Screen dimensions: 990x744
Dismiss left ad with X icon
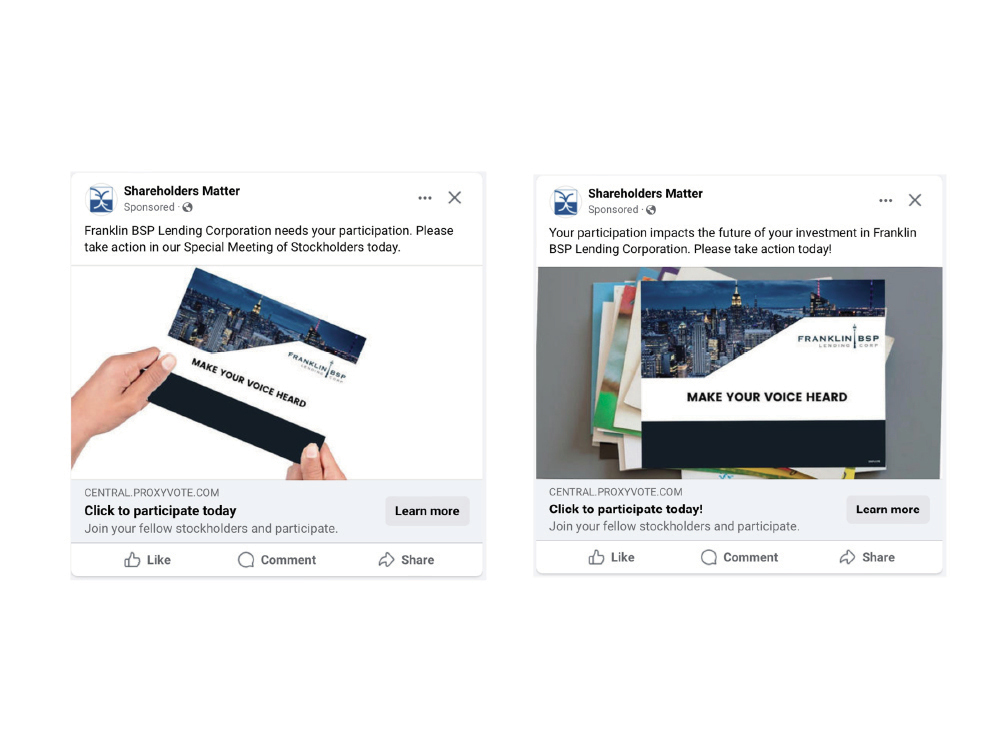455,198
